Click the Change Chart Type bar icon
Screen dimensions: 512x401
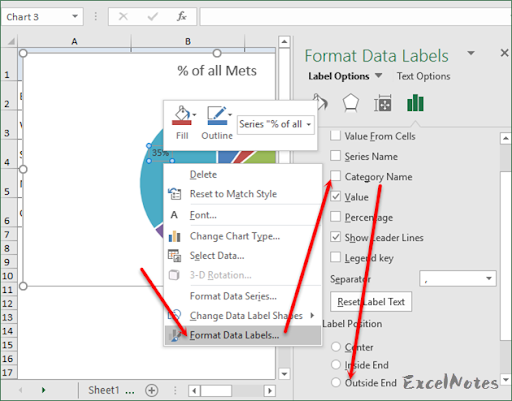click(174, 236)
